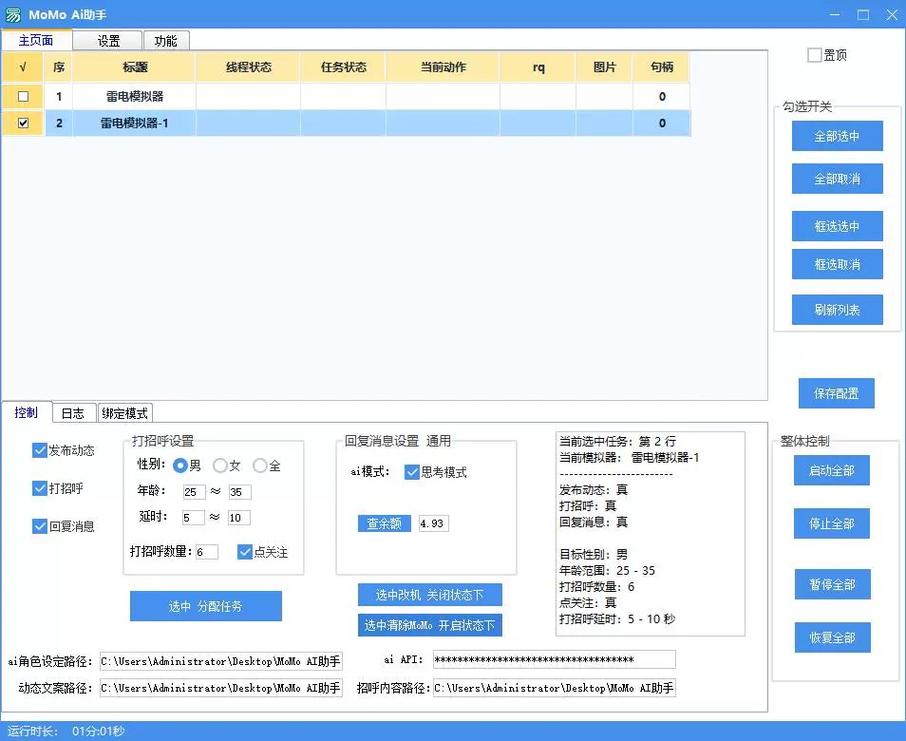Select the 男 gender radio button
The width and height of the screenshot is (906, 741).
180,465
